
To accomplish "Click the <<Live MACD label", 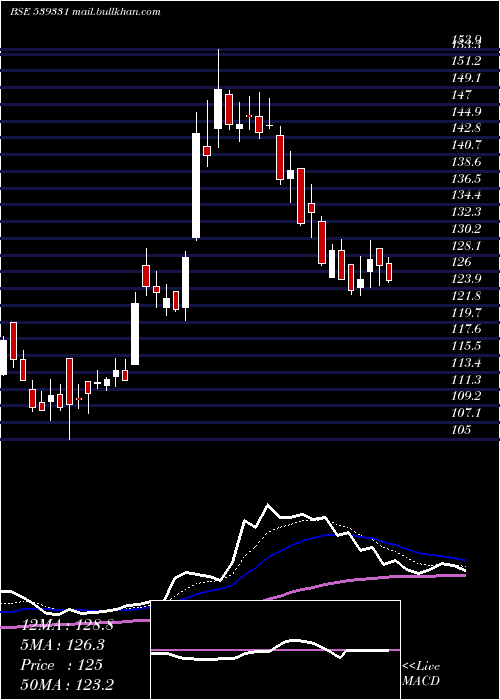I will pos(421,674).
